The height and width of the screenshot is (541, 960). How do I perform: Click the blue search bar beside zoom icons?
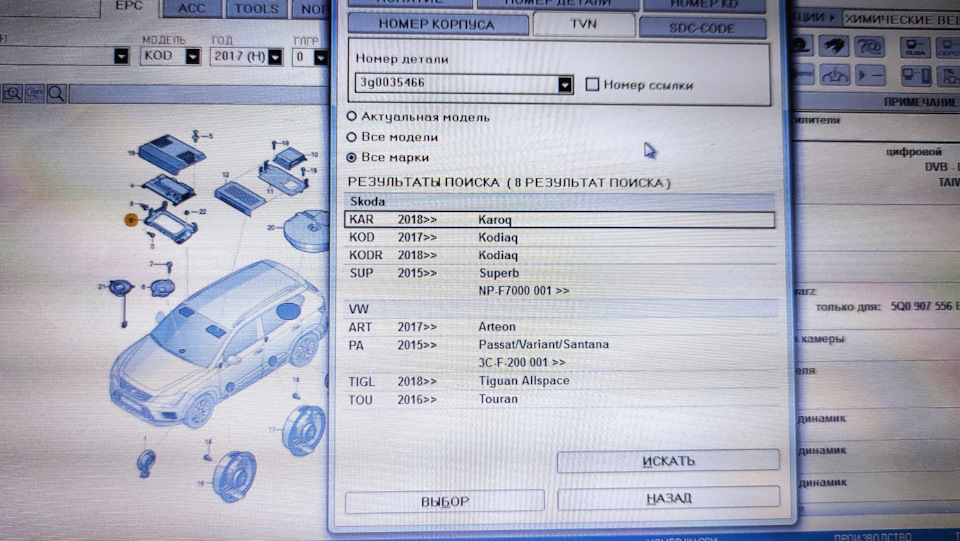(199, 94)
